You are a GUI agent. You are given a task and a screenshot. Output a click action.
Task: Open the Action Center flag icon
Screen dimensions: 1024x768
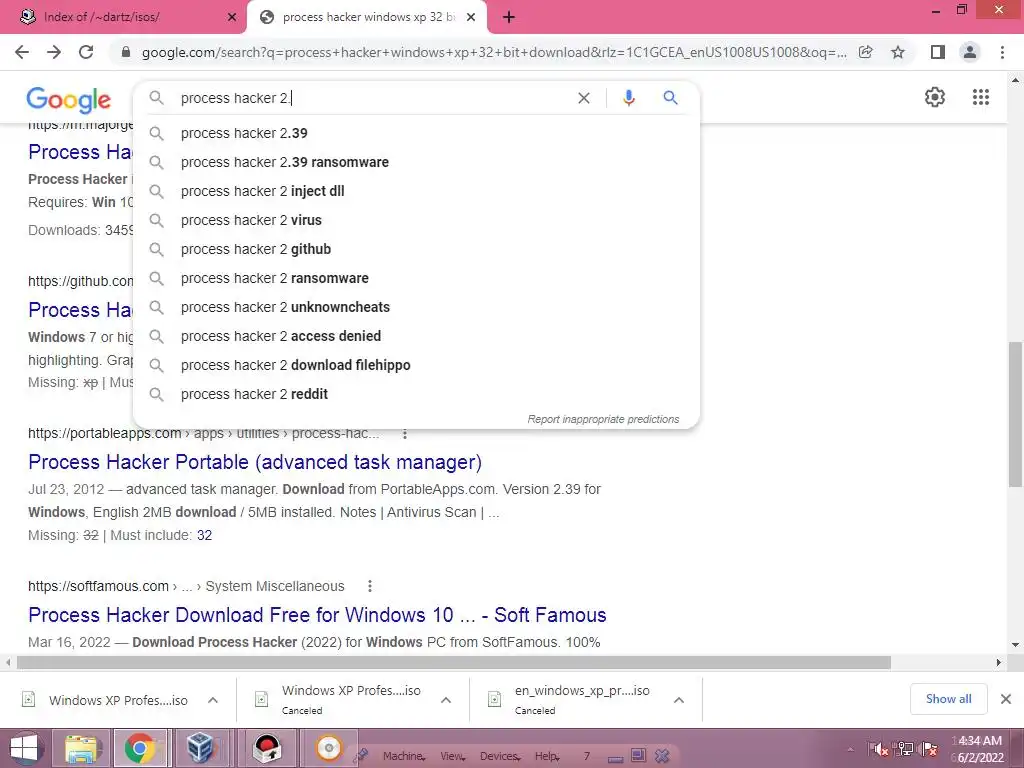(x=930, y=749)
